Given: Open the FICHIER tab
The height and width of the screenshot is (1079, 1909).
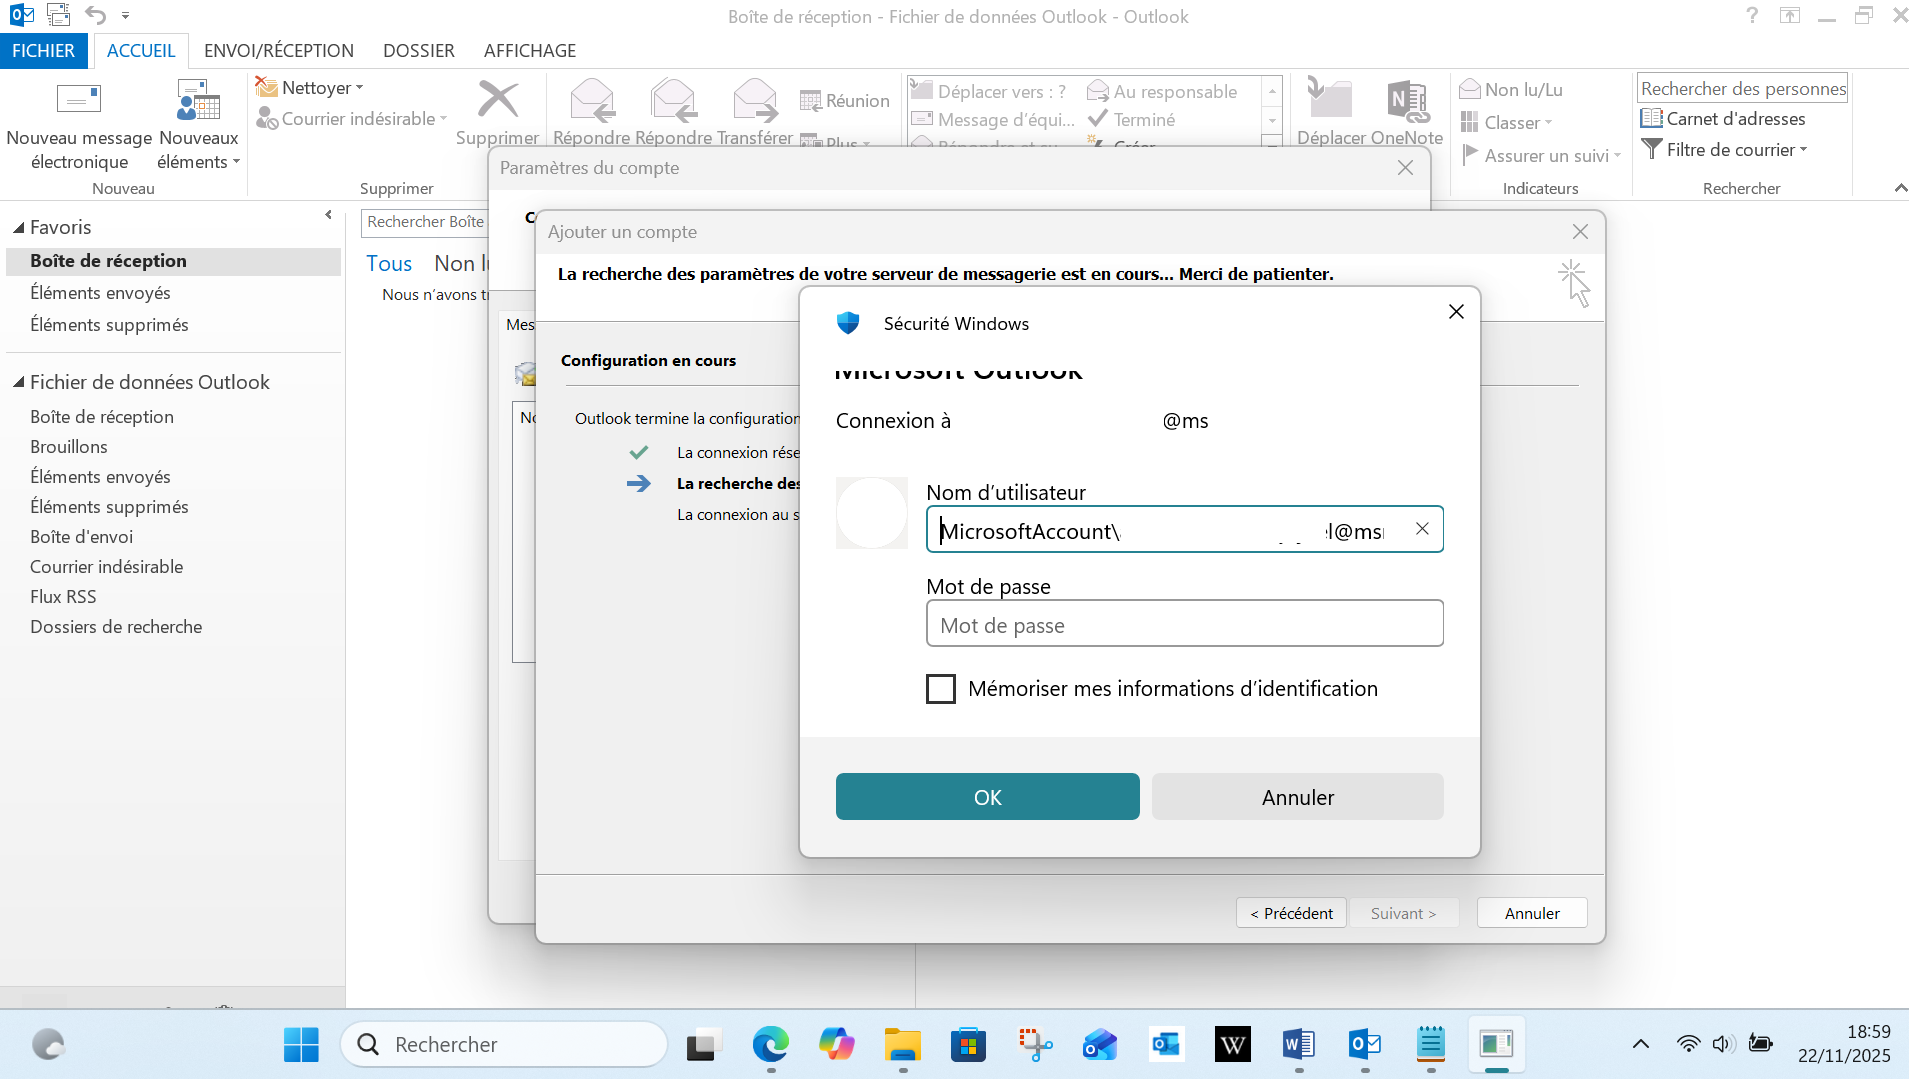Looking at the screenshot, I should pos(43,51).
